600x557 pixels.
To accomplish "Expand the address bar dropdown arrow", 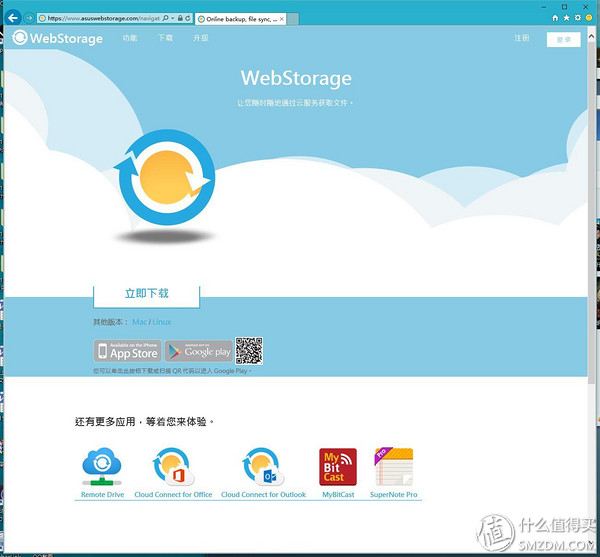I will point(173,18).
